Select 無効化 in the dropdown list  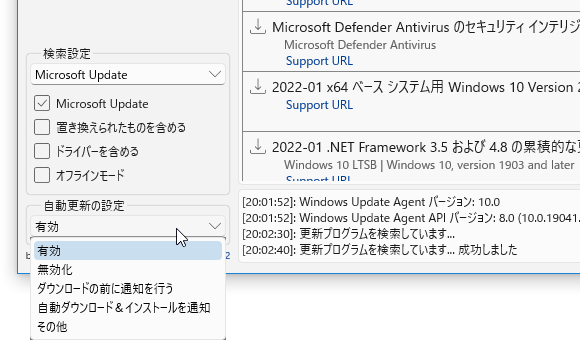click(128, 270)
